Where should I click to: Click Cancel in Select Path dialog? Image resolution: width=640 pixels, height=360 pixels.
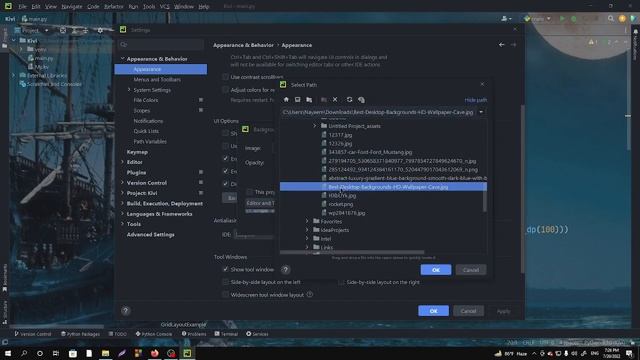pyautogui.click(x=471, y=270)
